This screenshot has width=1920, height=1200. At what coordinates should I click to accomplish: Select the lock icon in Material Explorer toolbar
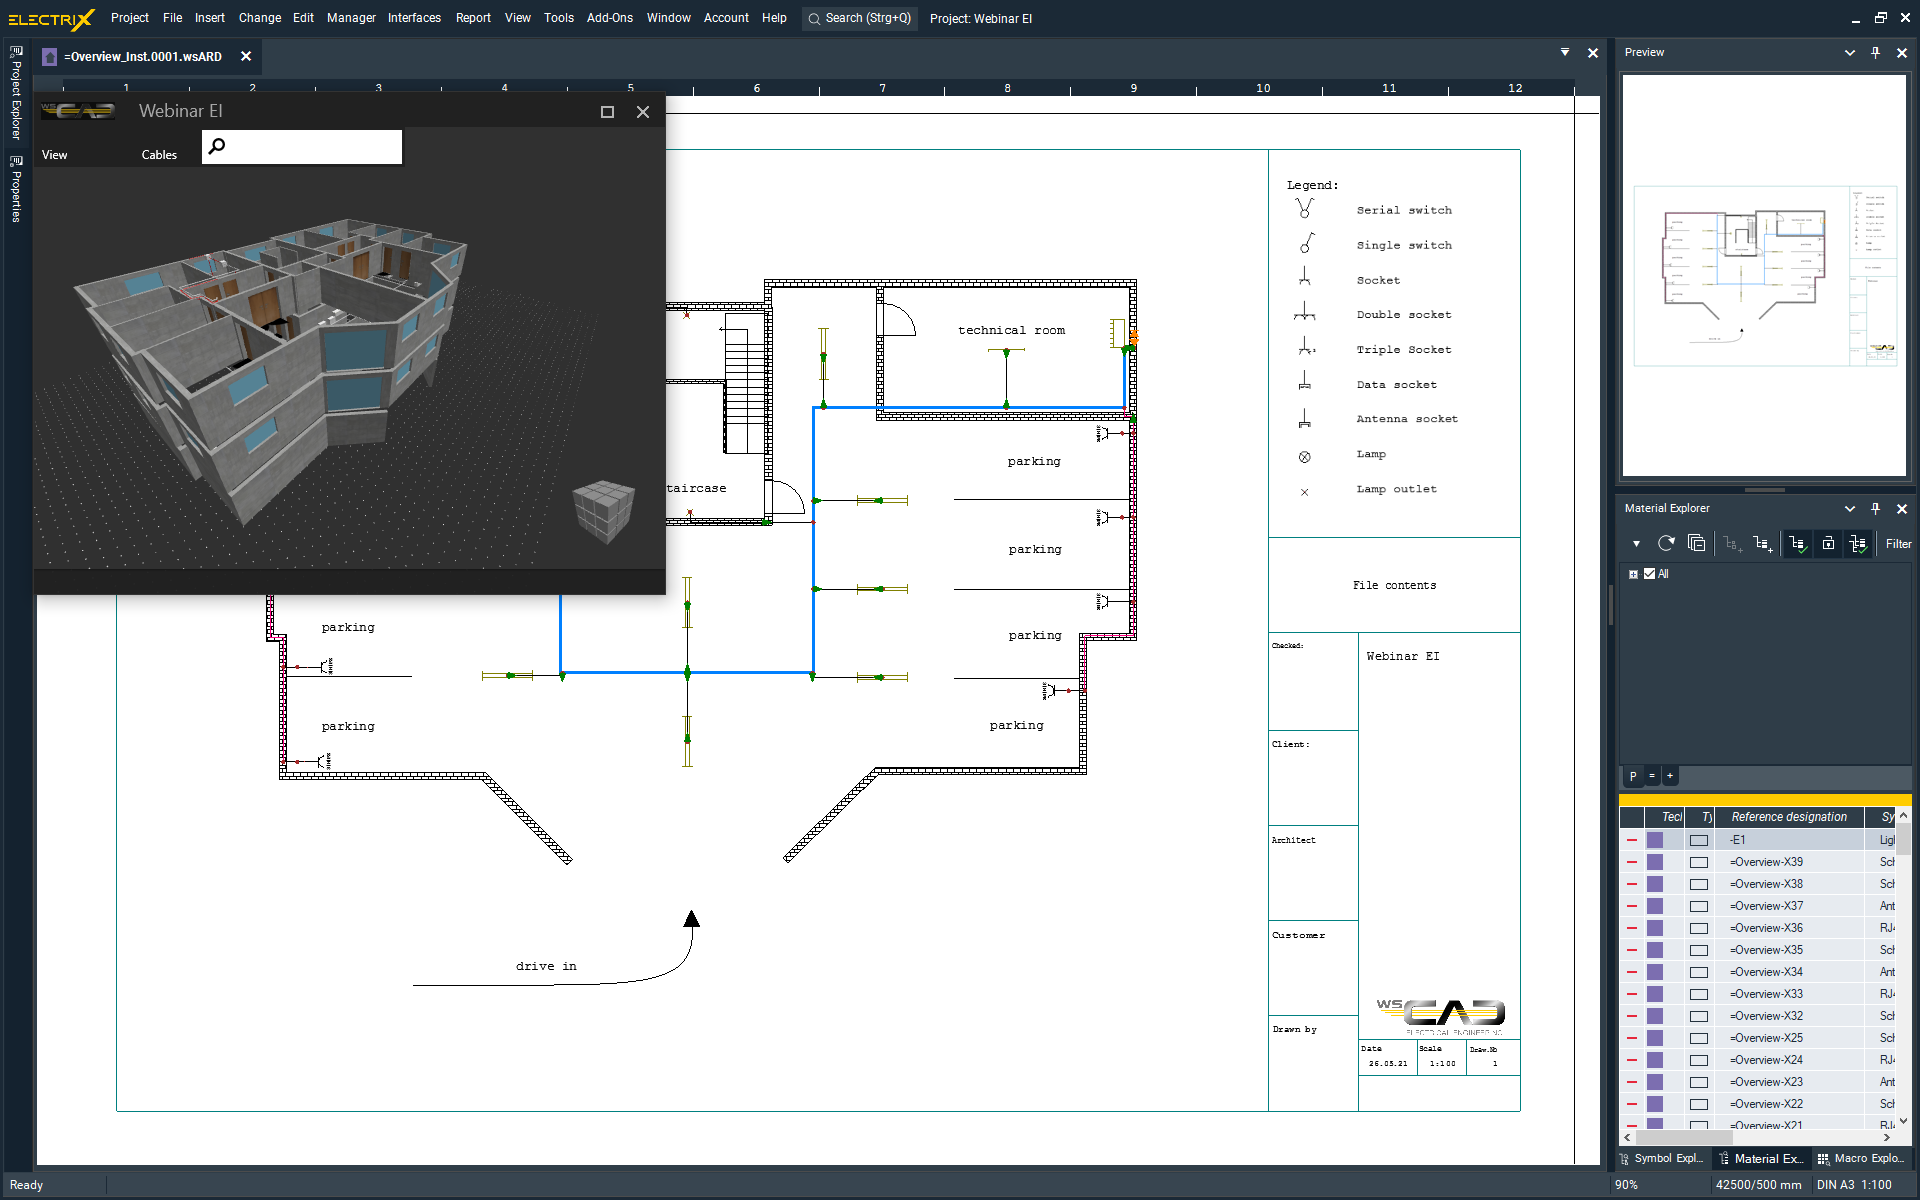click(1829, 545)
